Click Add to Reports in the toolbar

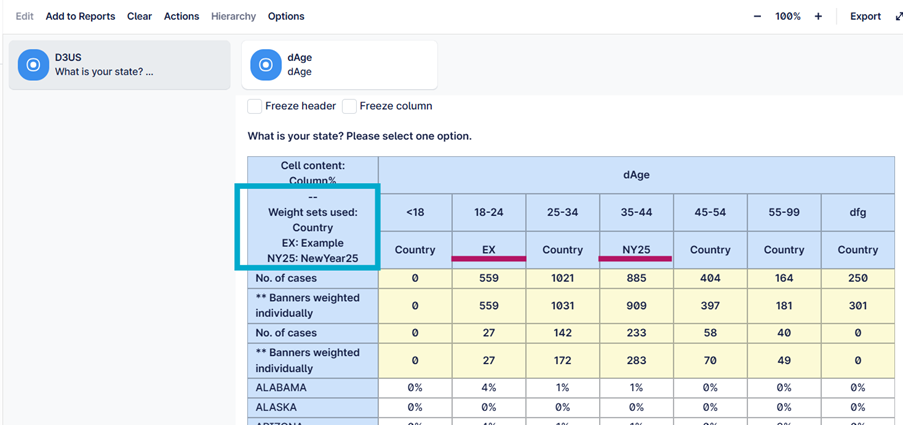click(x=81, y=16)
